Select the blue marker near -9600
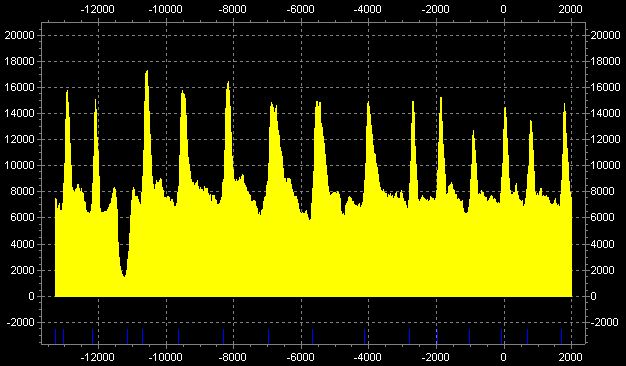626x366 pixels. 178,336
